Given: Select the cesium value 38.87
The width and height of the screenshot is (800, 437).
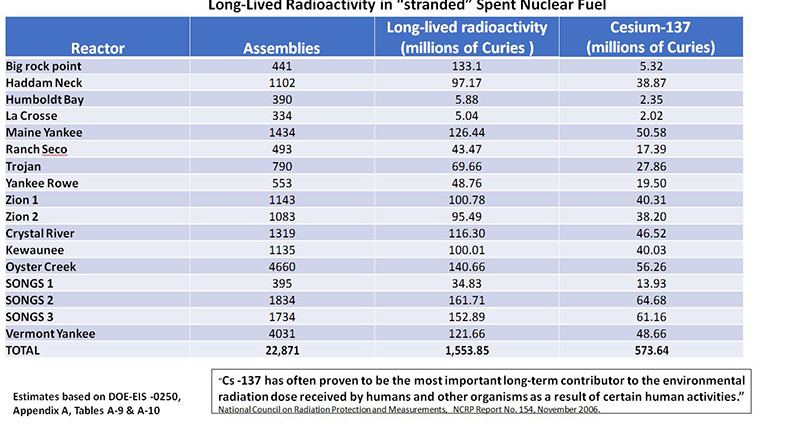Looking at the screenshot, I should (x=652, y=83).
